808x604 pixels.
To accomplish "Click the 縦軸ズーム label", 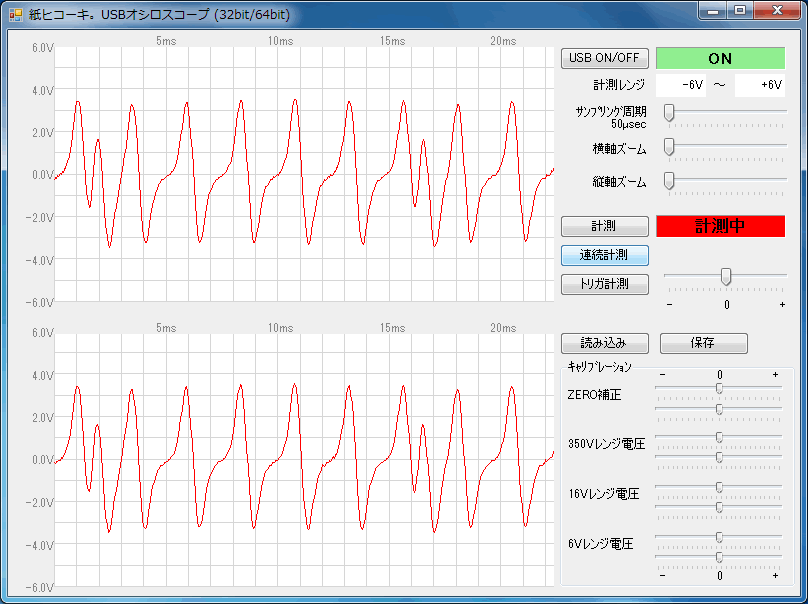I will click(619, 182).
